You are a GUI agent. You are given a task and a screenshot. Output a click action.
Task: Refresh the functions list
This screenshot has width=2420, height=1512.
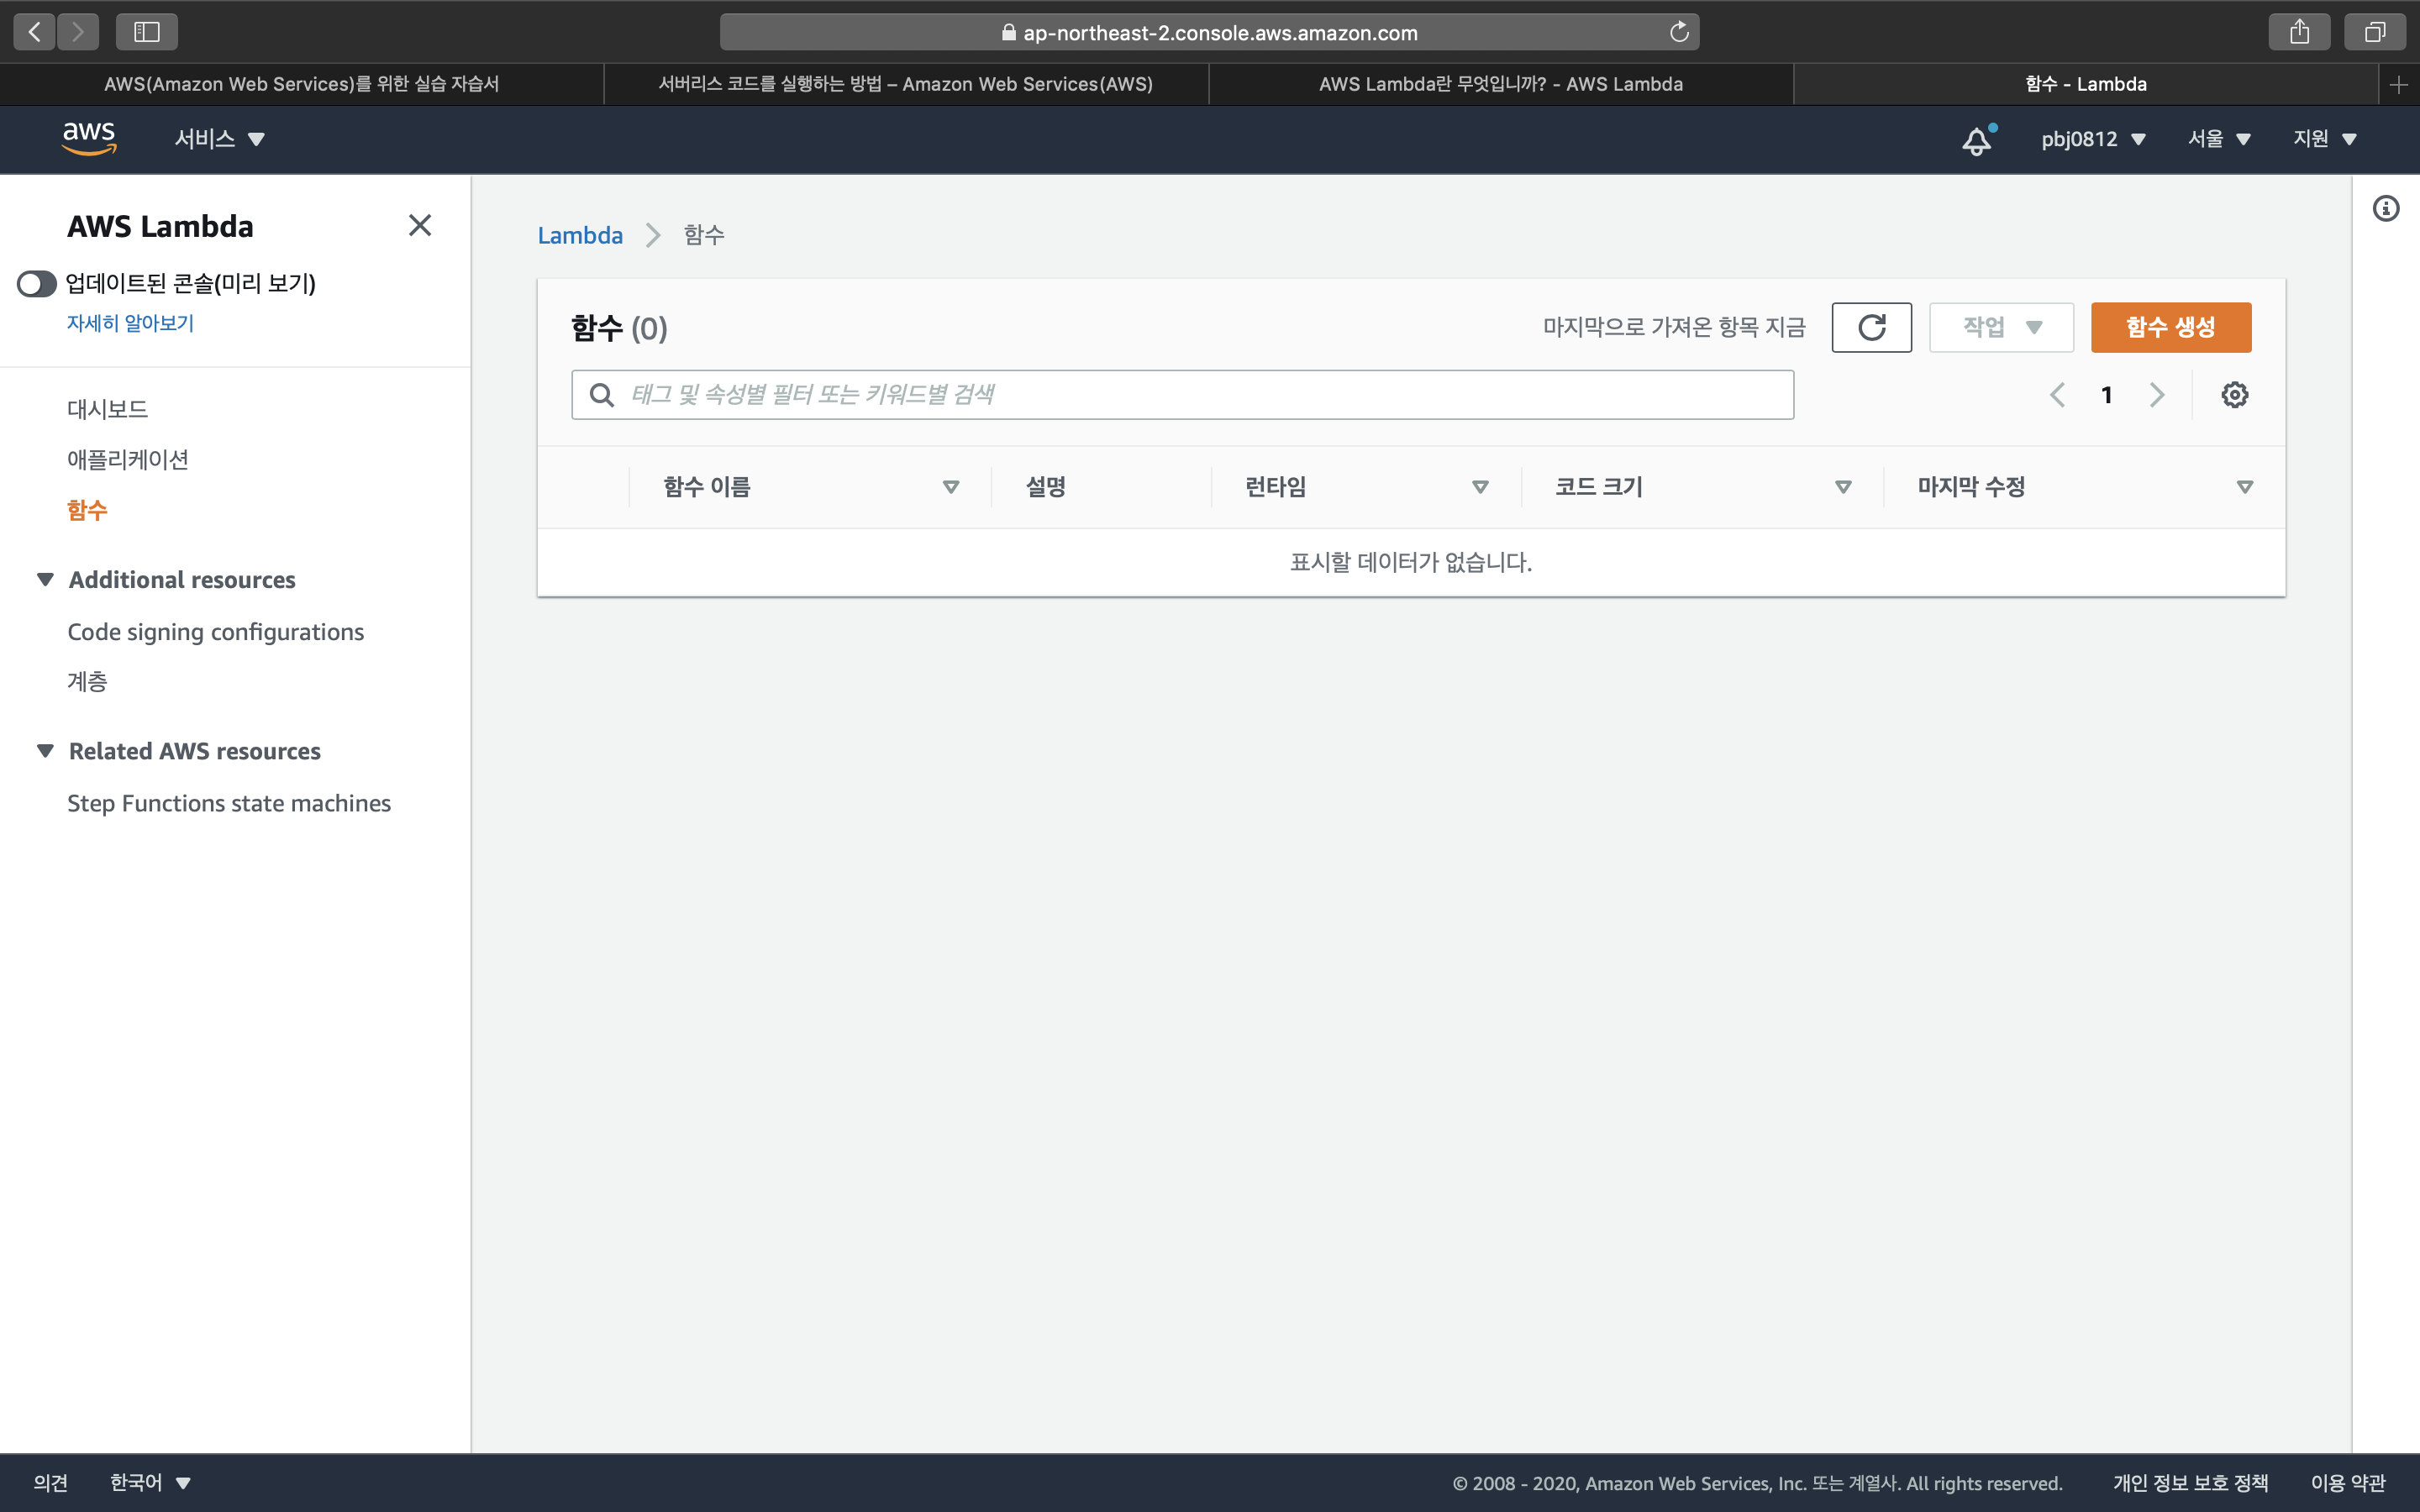coord(1871,327)
